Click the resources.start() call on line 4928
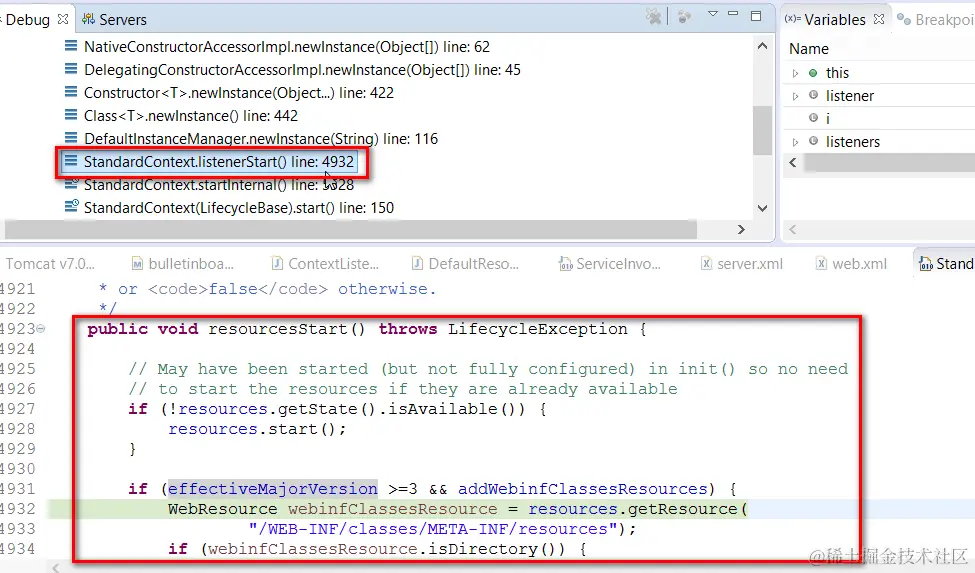 click(257, 429)
